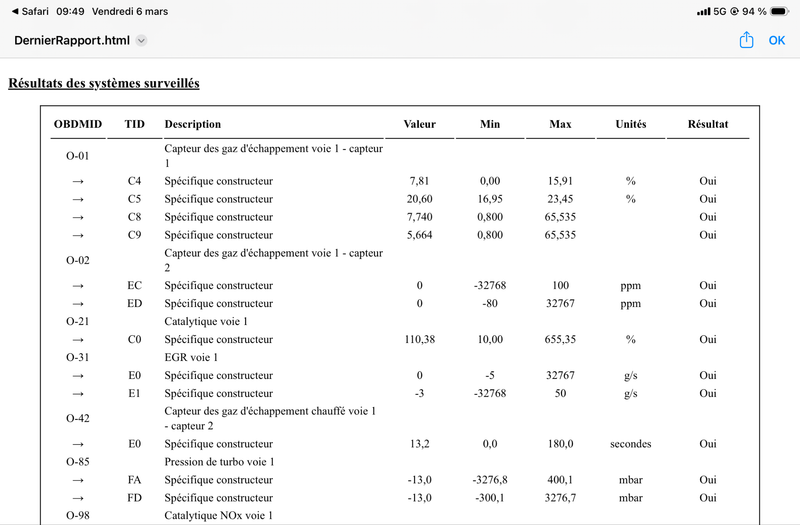800x525 pixels.
Task: Click the arrow in the FA row
Action: [x=78, y=480]
